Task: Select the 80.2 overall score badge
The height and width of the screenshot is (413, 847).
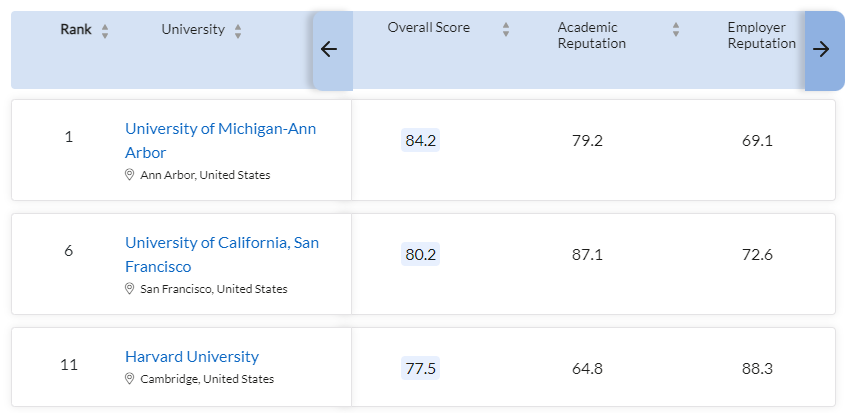Action: (420, 255)
